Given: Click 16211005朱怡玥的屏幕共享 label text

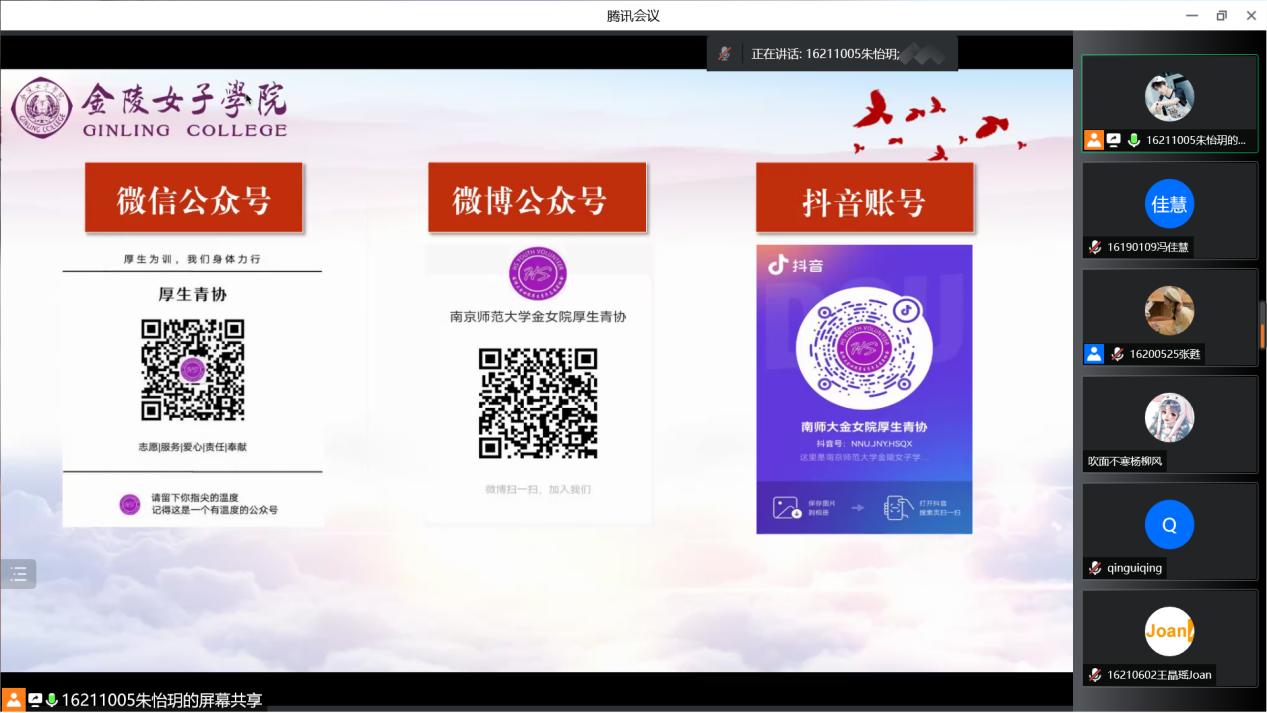Looking at the screenshot, I should coord(162,700).
